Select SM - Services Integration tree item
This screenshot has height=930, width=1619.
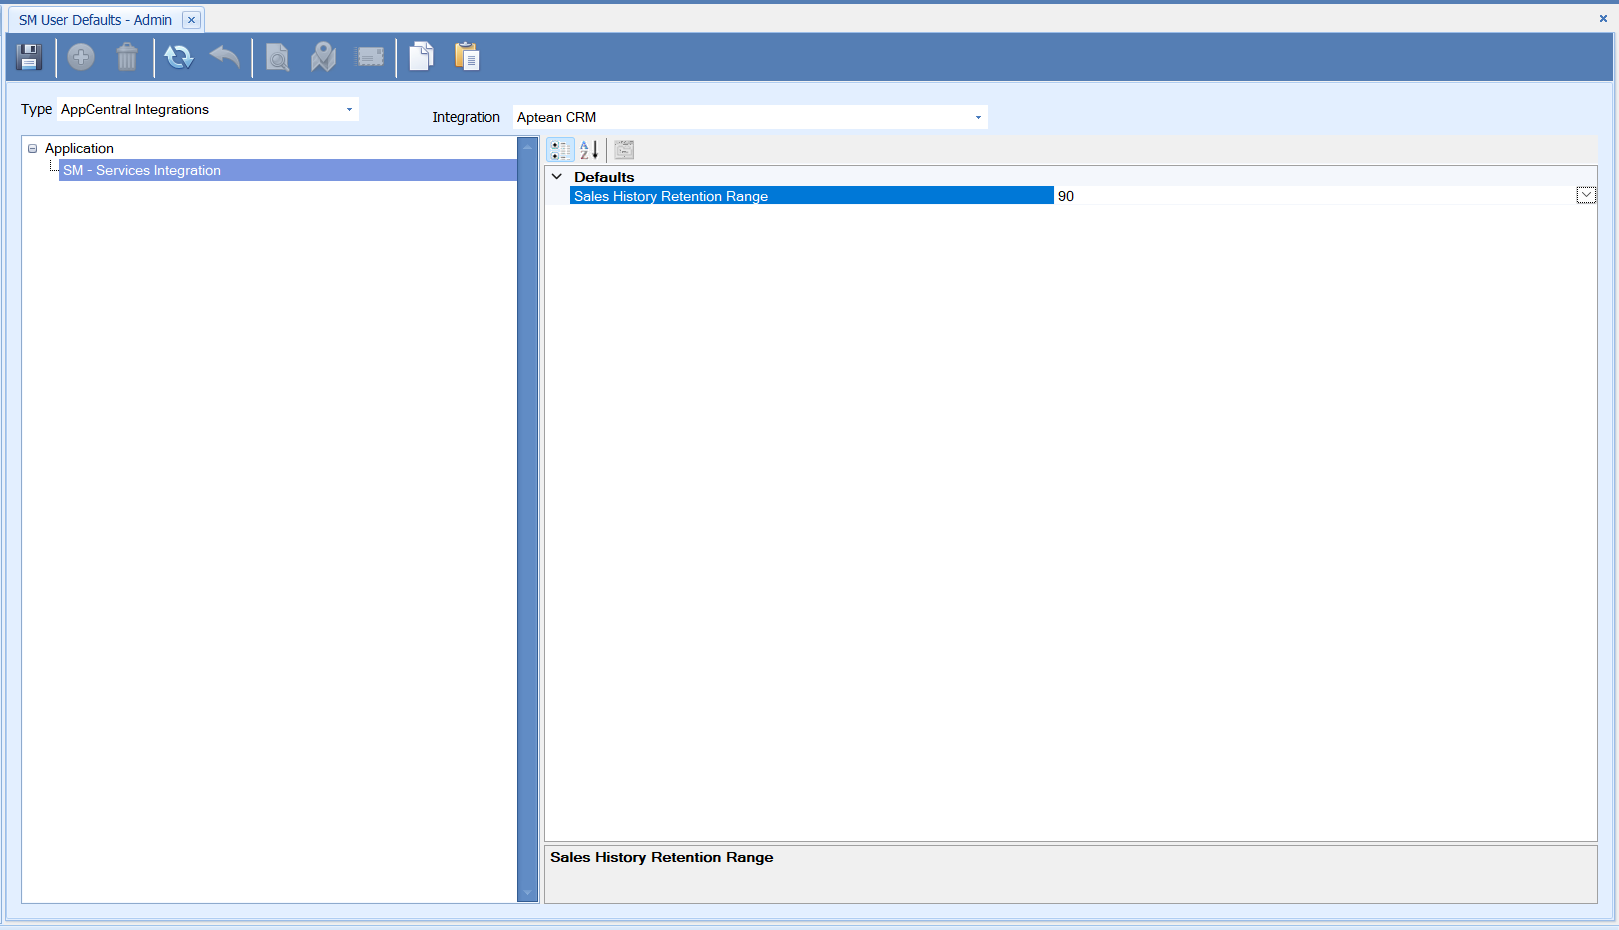pyautogui.click(x=142, y=171)
